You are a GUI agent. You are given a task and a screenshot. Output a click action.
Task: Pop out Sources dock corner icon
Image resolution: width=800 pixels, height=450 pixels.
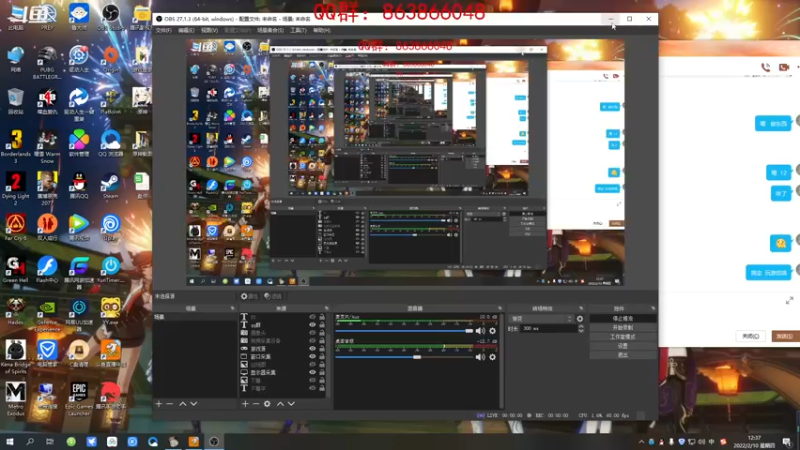pos(327,308)
